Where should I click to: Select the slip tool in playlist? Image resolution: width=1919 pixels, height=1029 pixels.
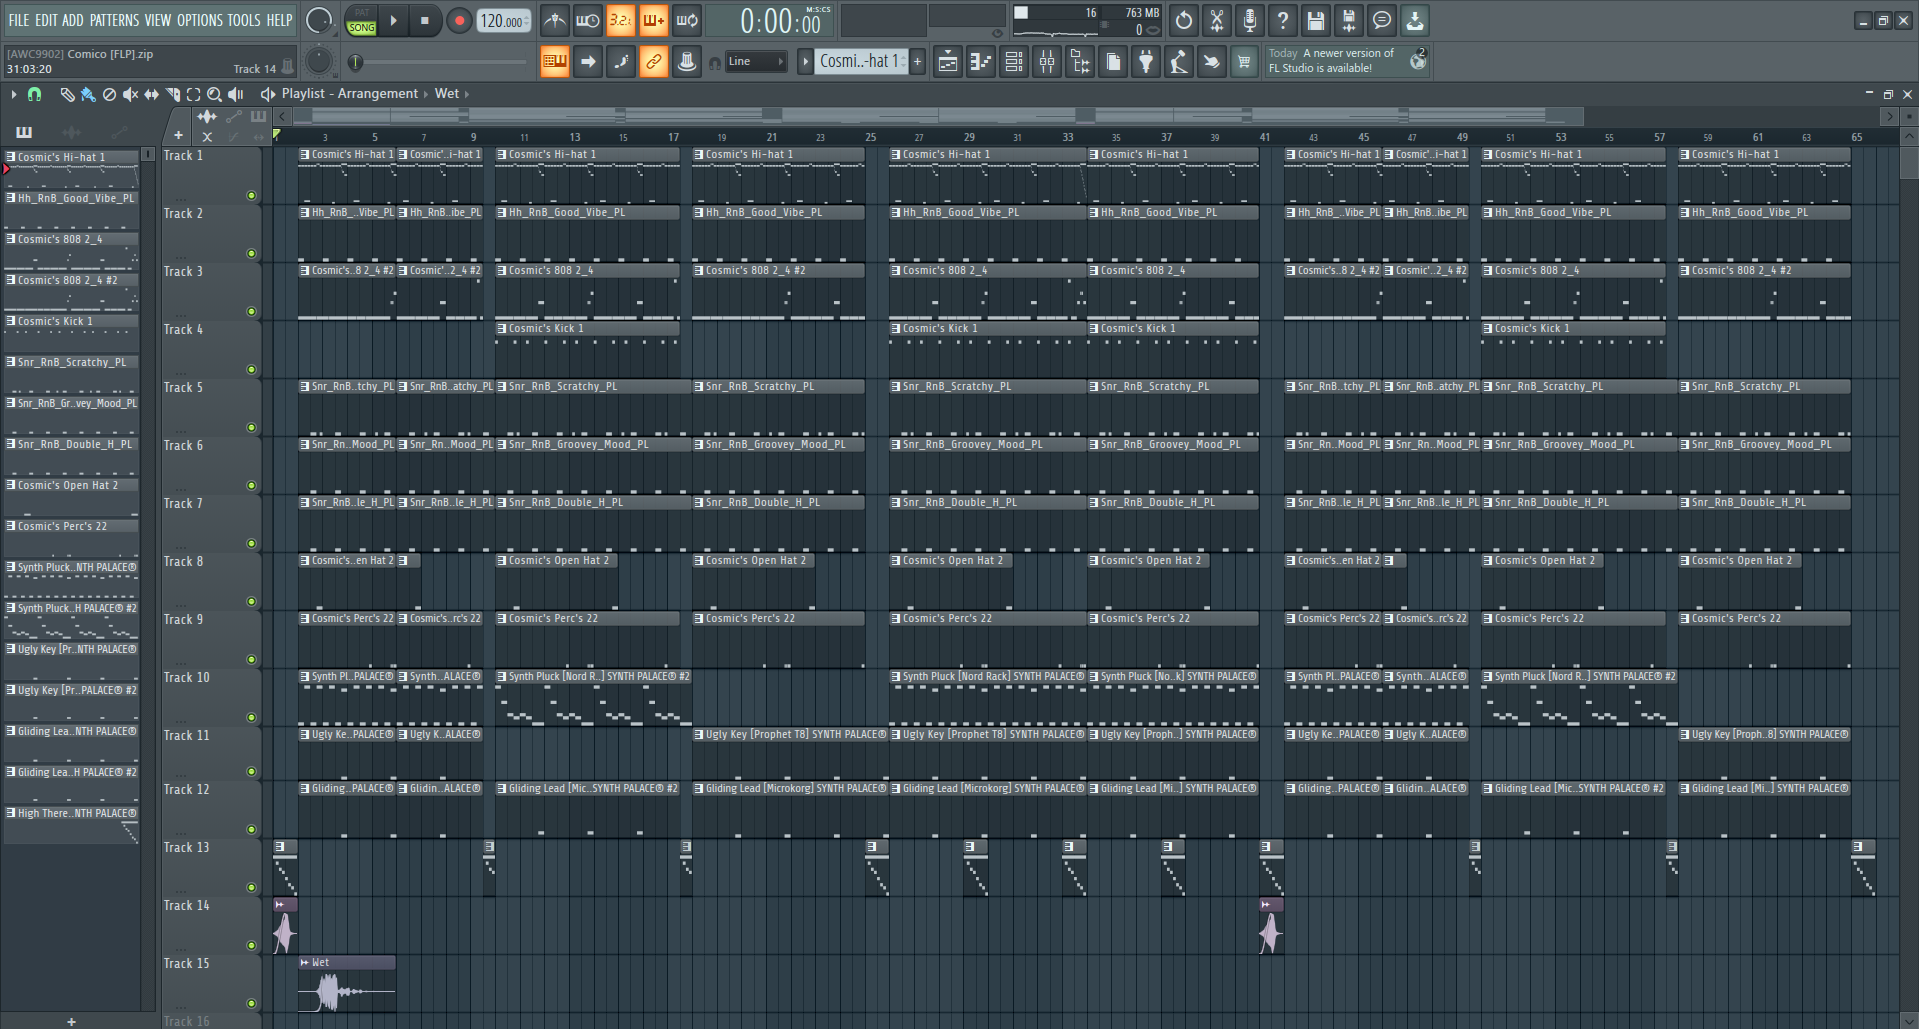(151, 94)
